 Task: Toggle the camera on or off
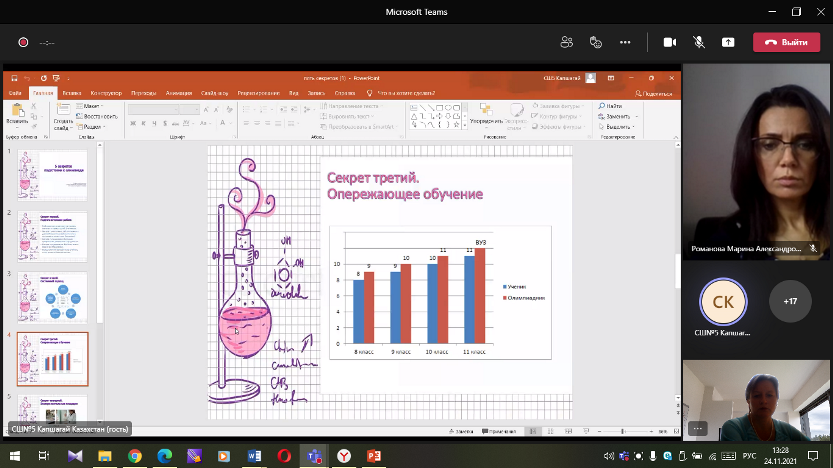[670, 42]
